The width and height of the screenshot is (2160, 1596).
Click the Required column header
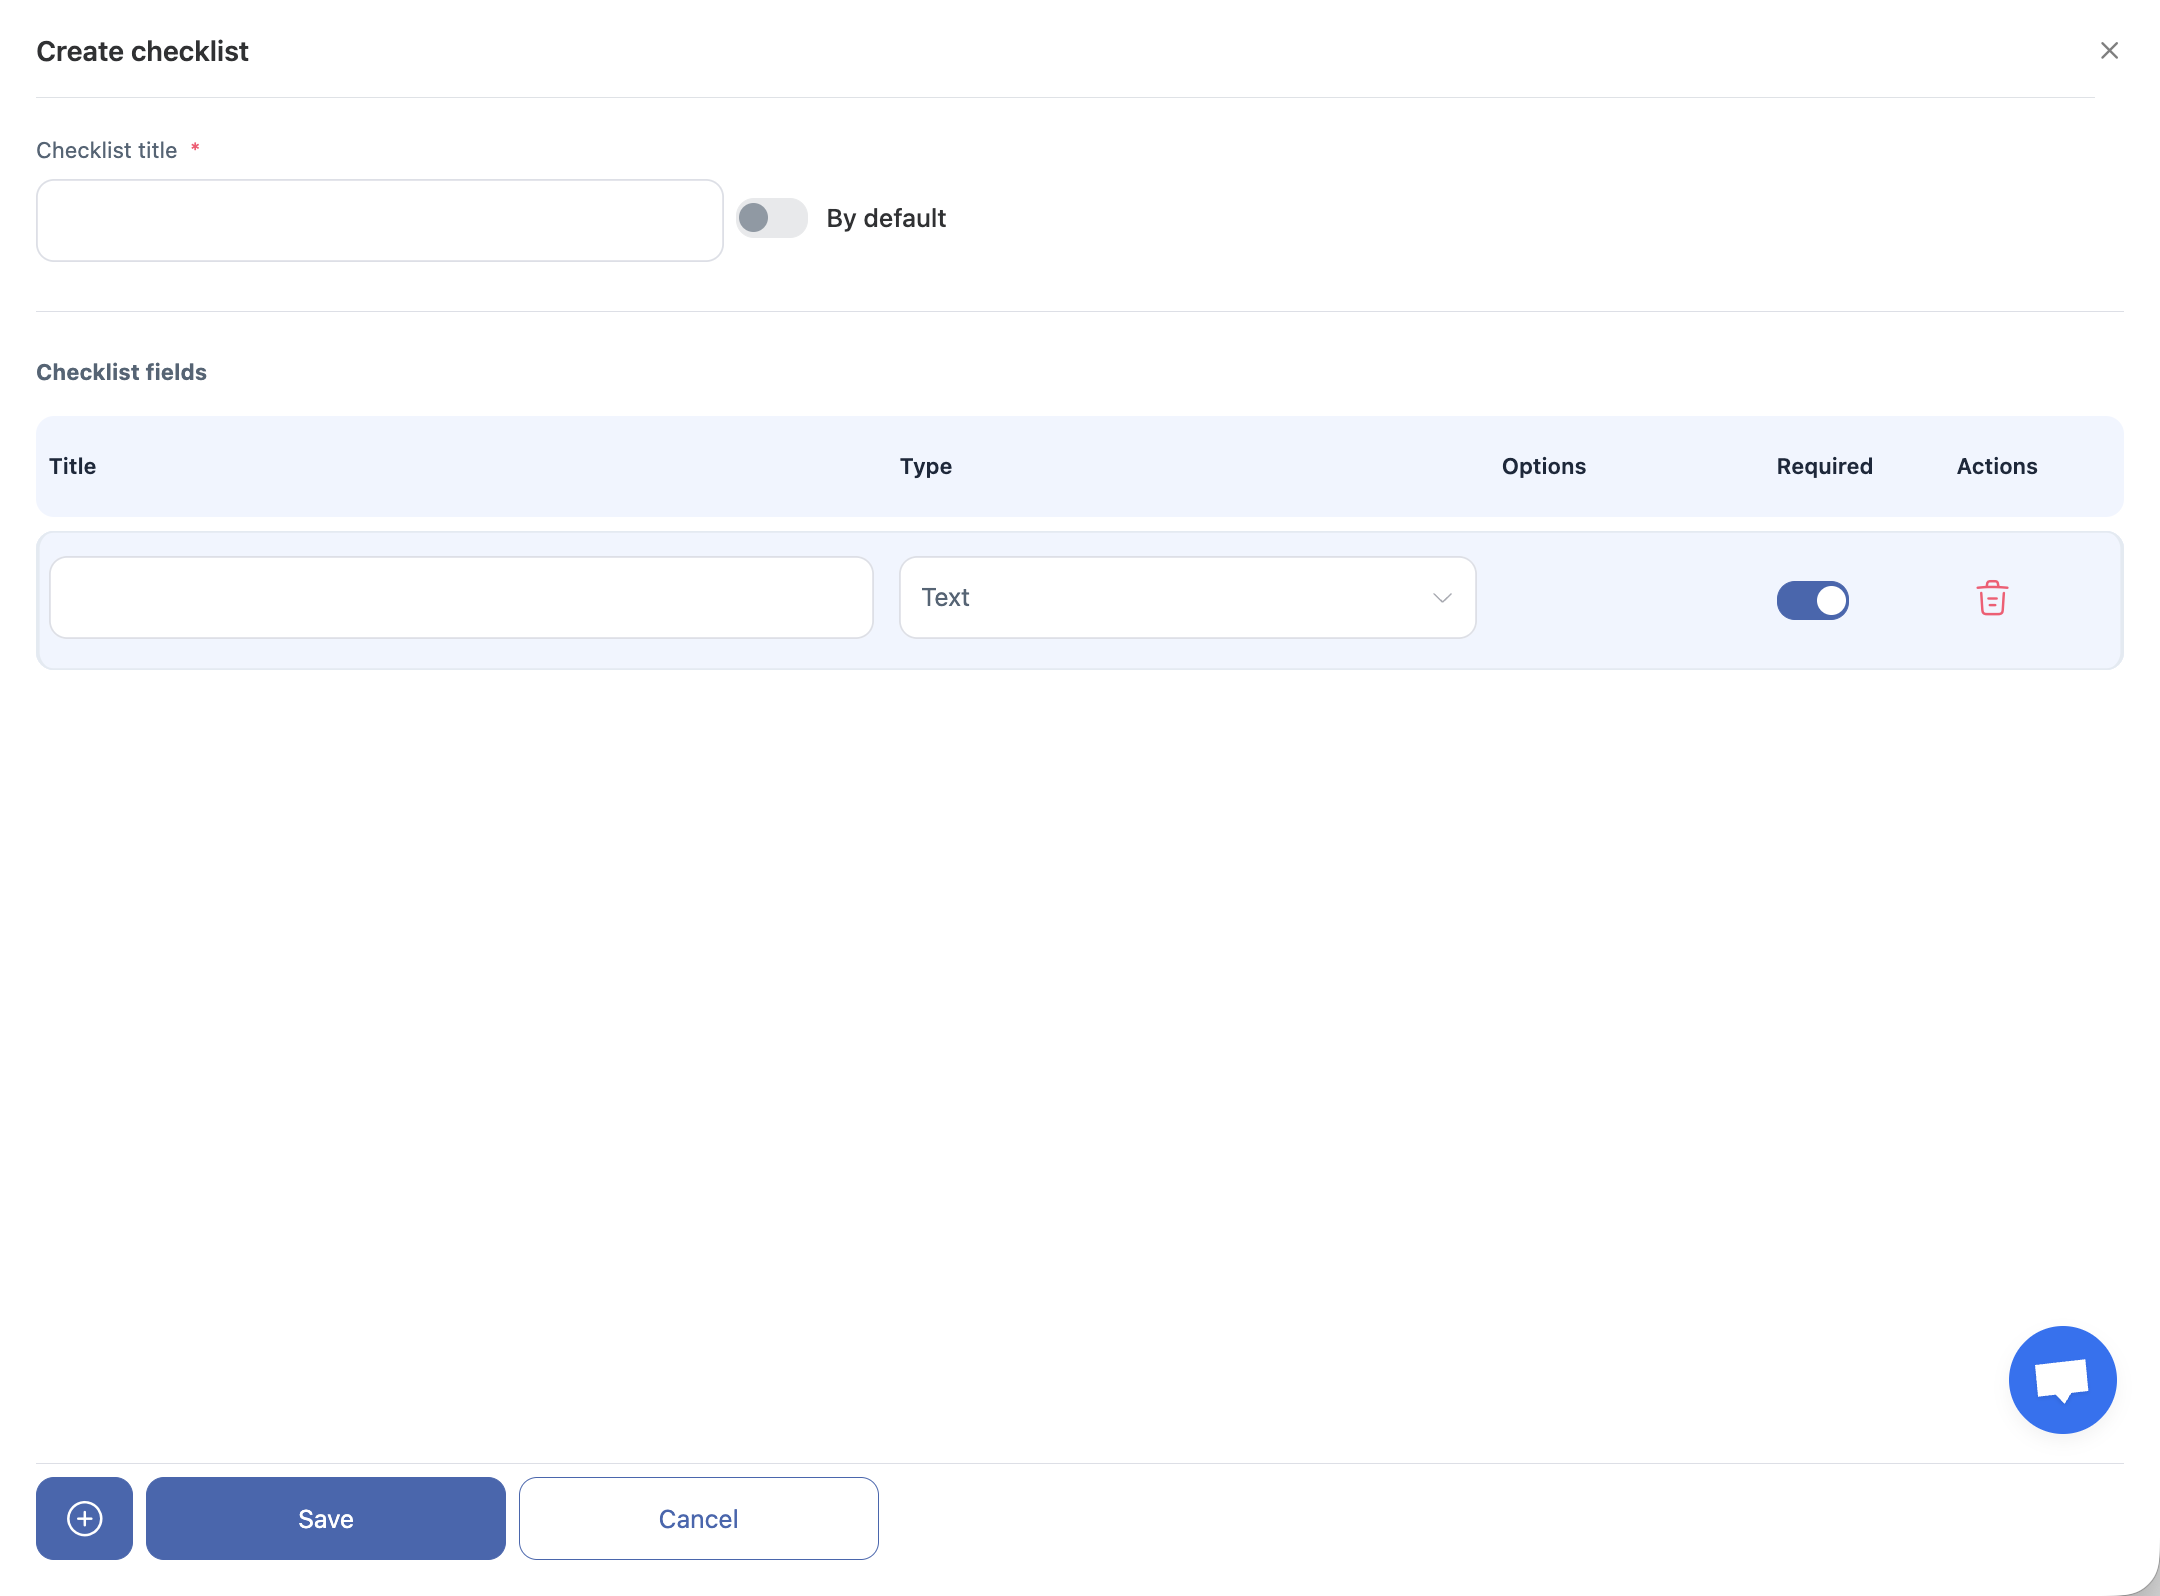1824,466
